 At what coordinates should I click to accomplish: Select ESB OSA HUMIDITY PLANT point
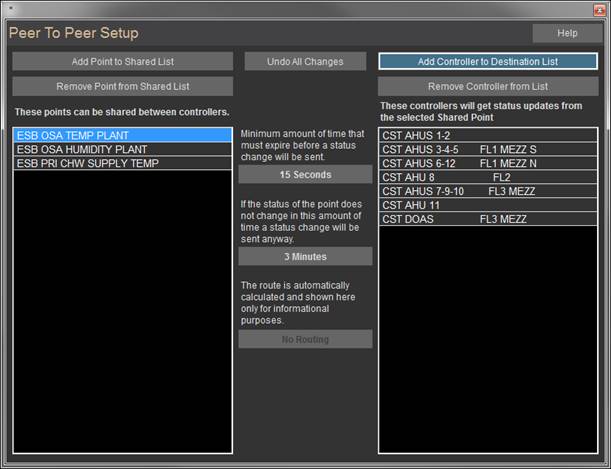123,149
